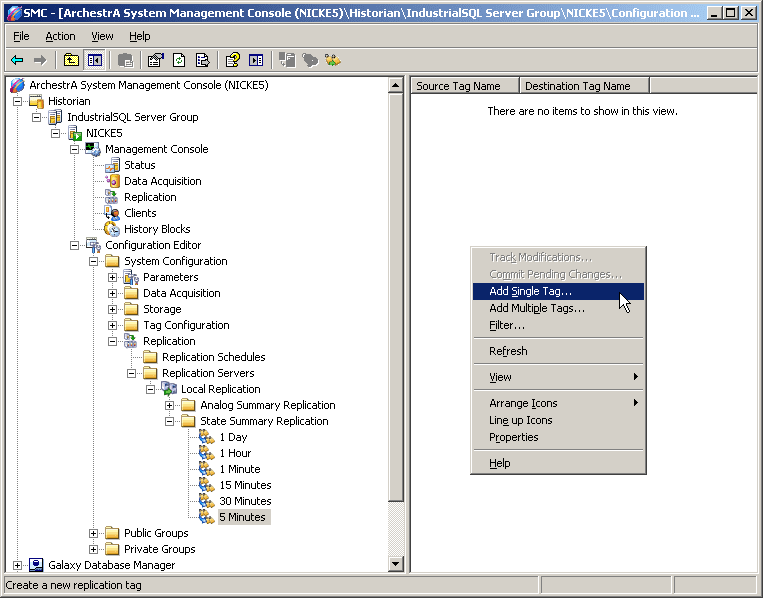Open the Properties toolbar icon
This screenshot has height=598, width=763.
pos(156,60)
